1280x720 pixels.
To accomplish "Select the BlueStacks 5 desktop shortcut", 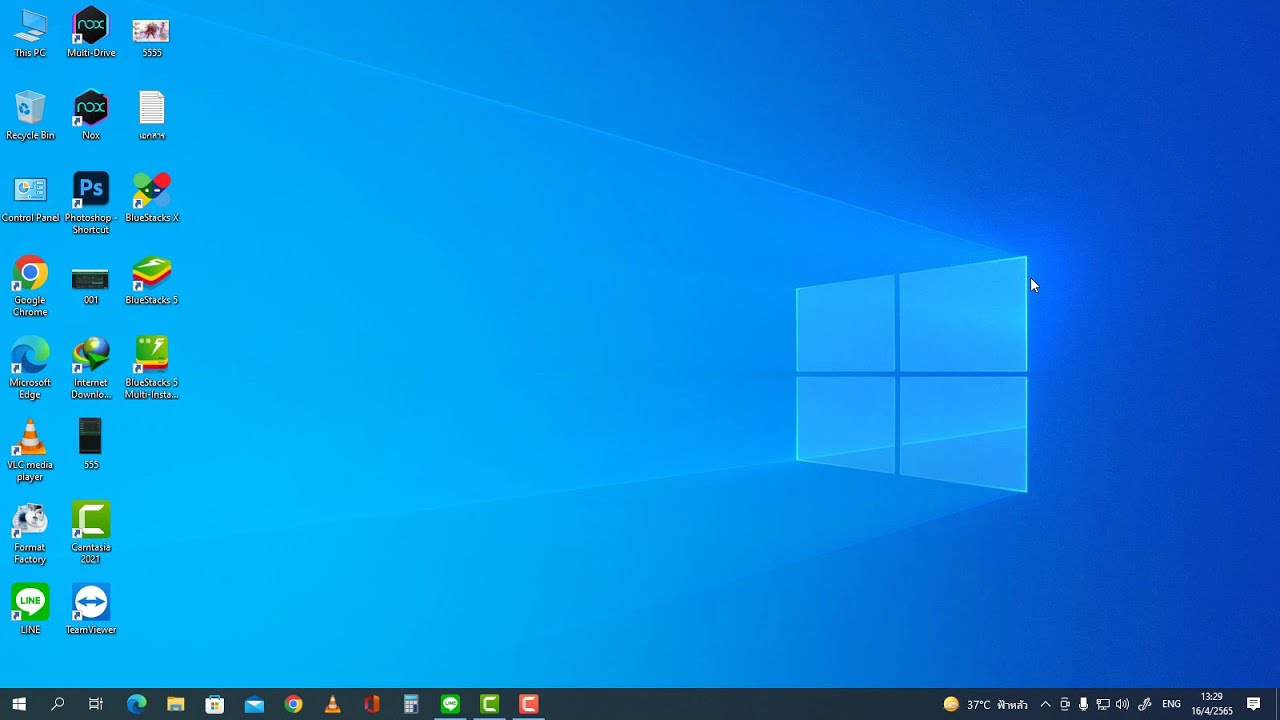I will pos(151,281).
